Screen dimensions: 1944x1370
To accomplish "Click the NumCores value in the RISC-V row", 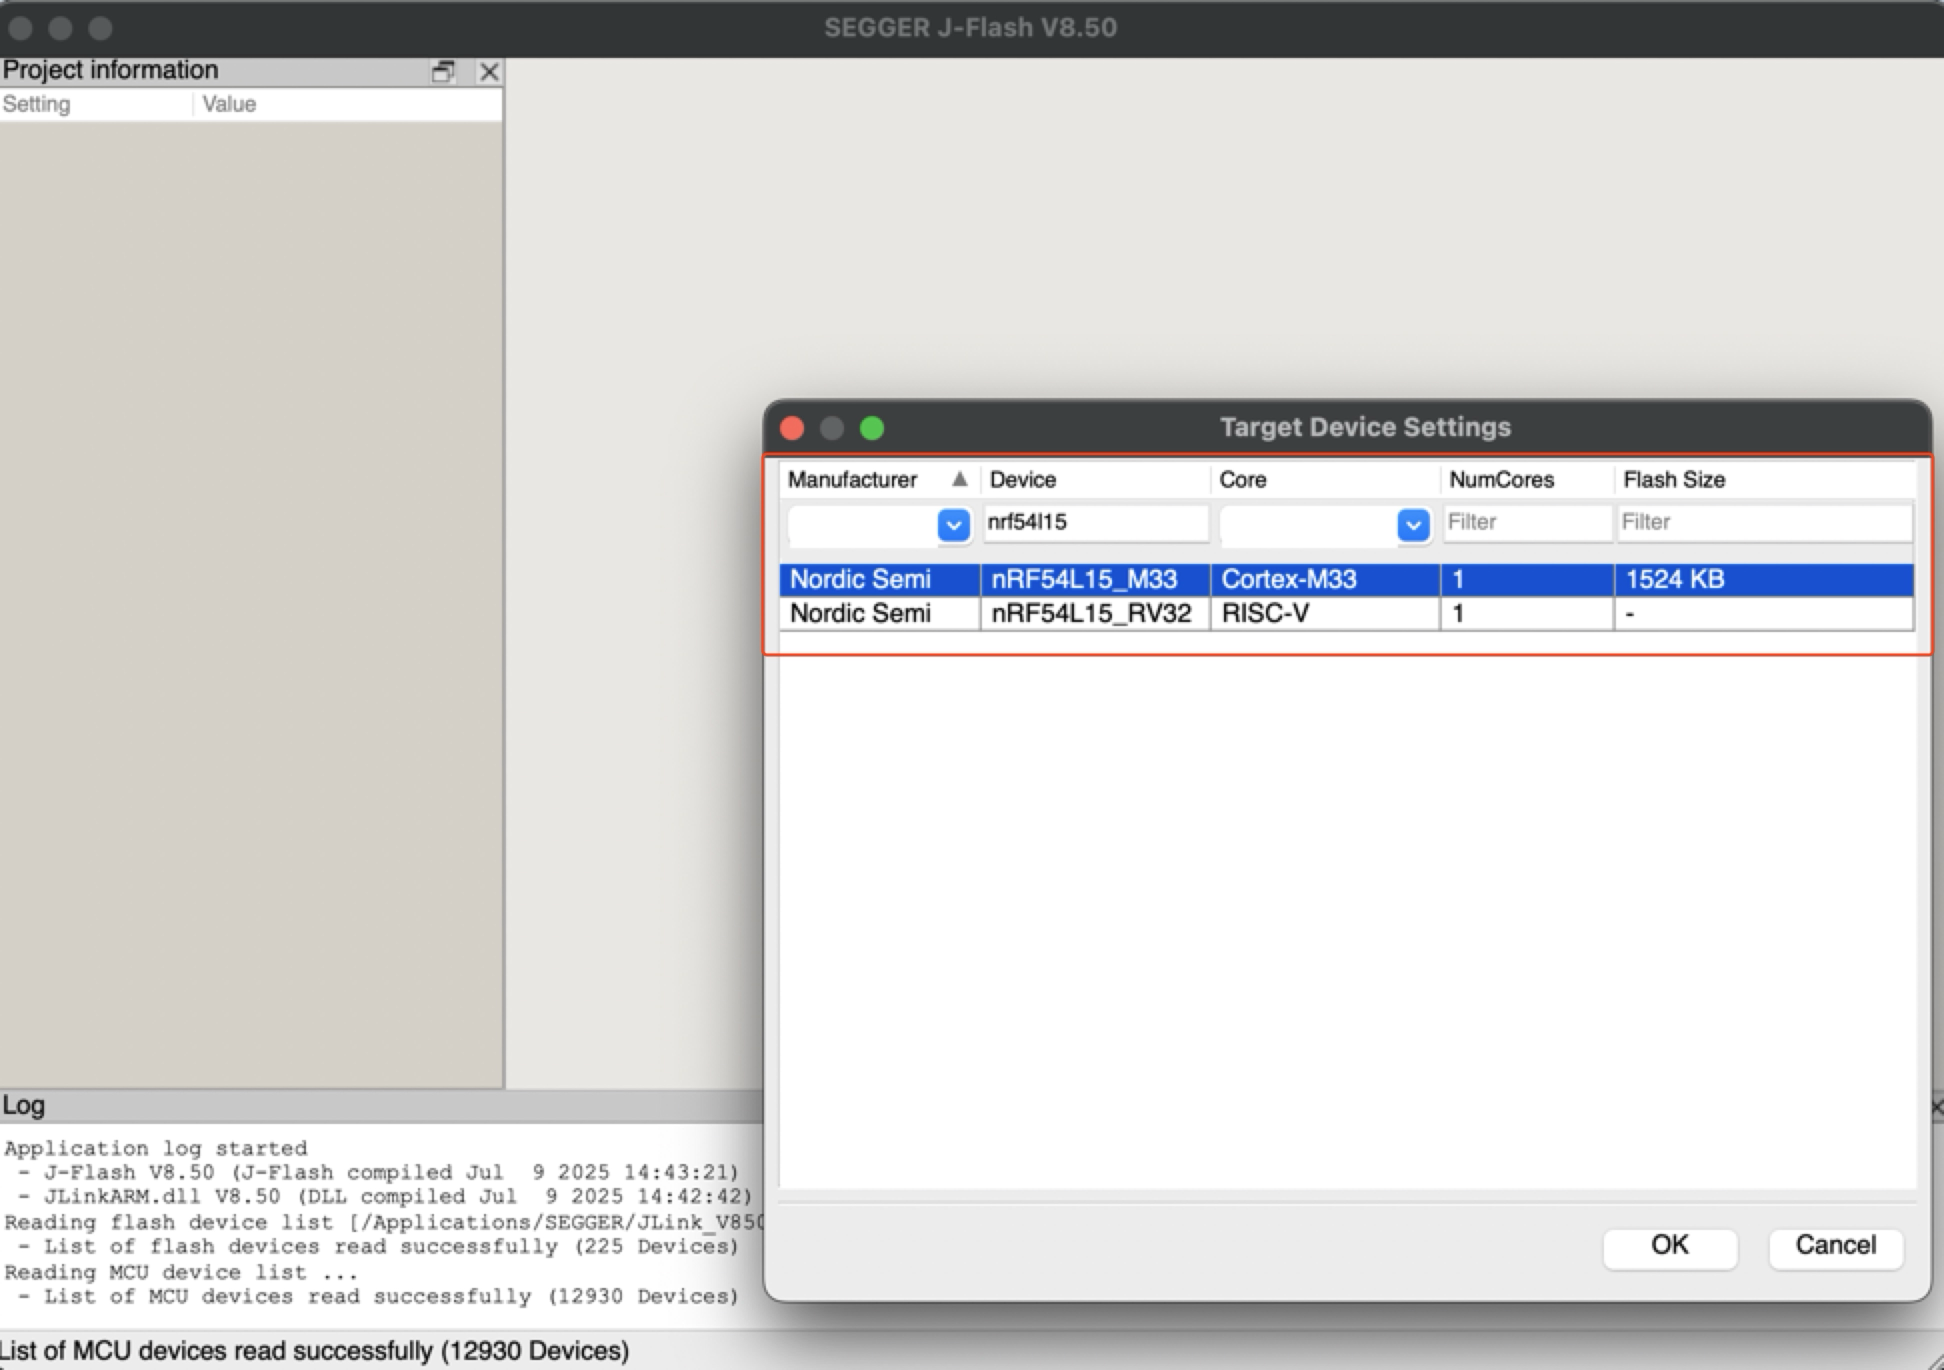I will pyautogui.click(x=1527, y=614).
